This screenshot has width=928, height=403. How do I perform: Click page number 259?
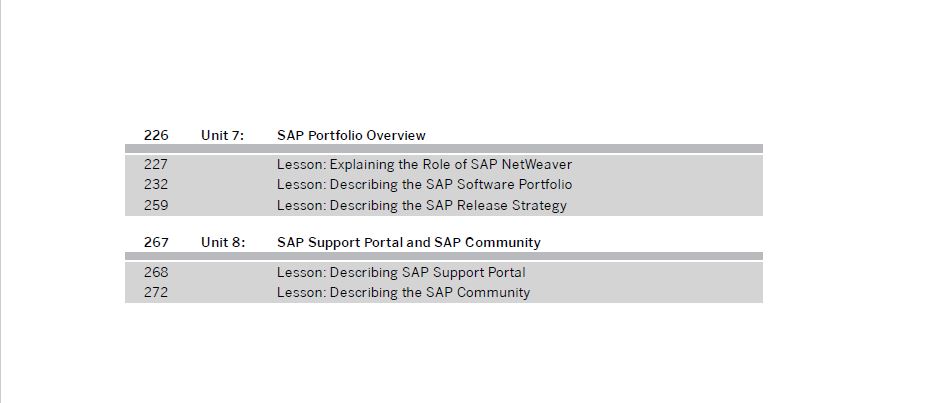(x=156, y=205)
